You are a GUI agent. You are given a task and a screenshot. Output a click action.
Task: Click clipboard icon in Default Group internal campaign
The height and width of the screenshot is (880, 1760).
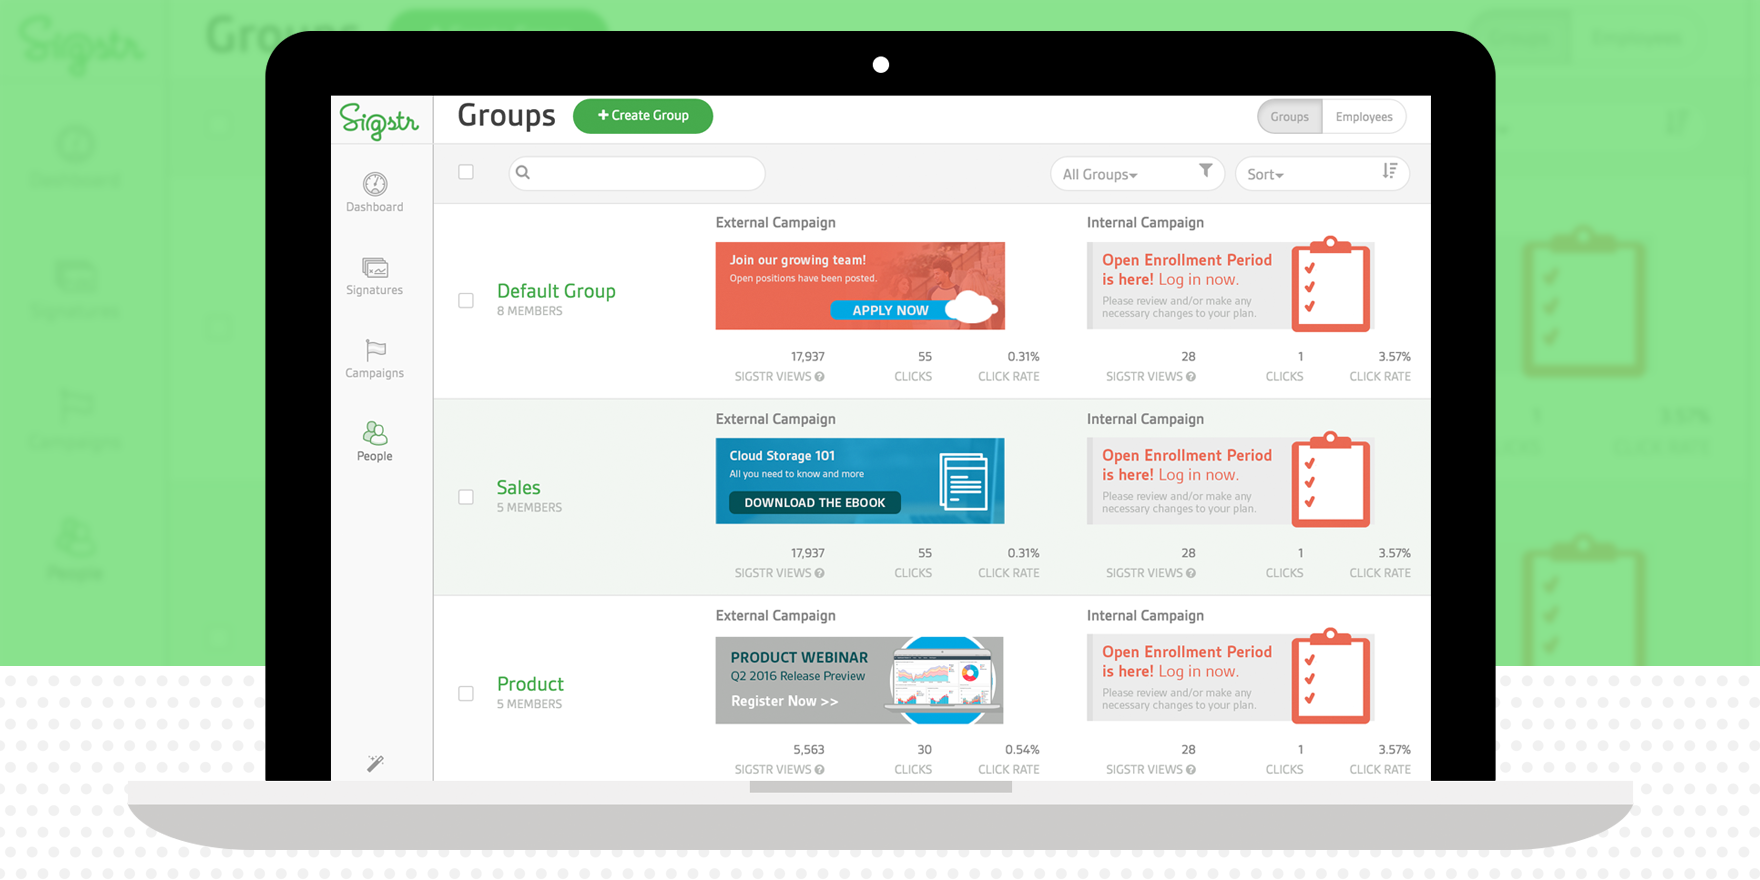point(1331,284)
